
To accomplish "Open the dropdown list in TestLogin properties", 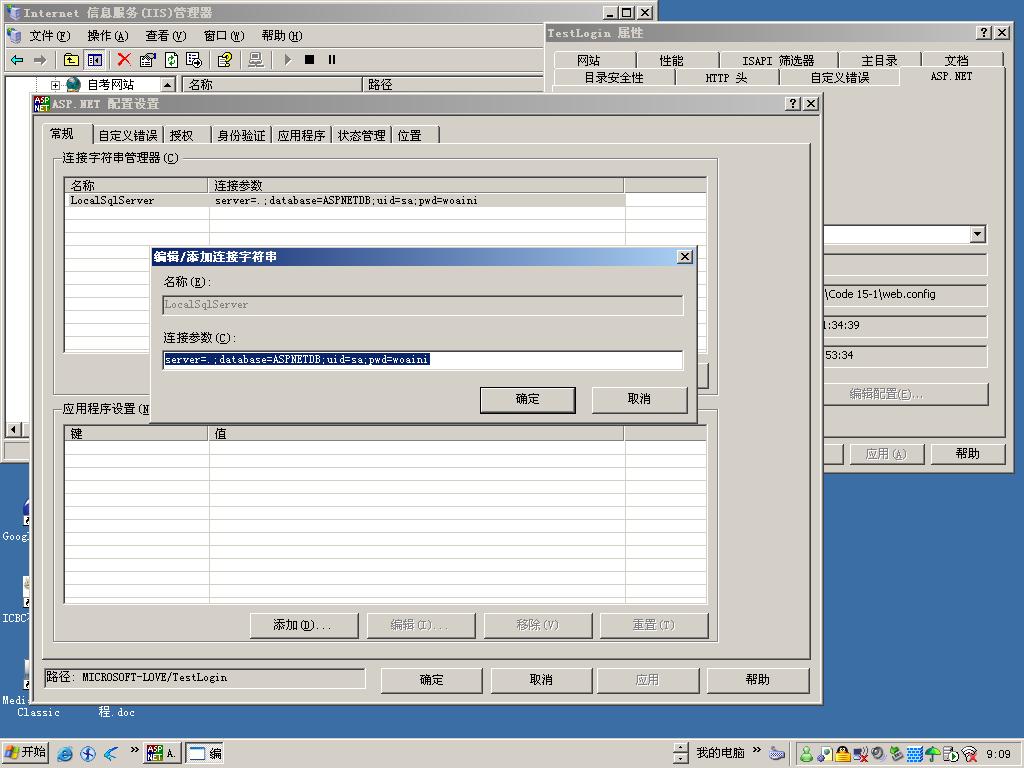I will [978, 234].
